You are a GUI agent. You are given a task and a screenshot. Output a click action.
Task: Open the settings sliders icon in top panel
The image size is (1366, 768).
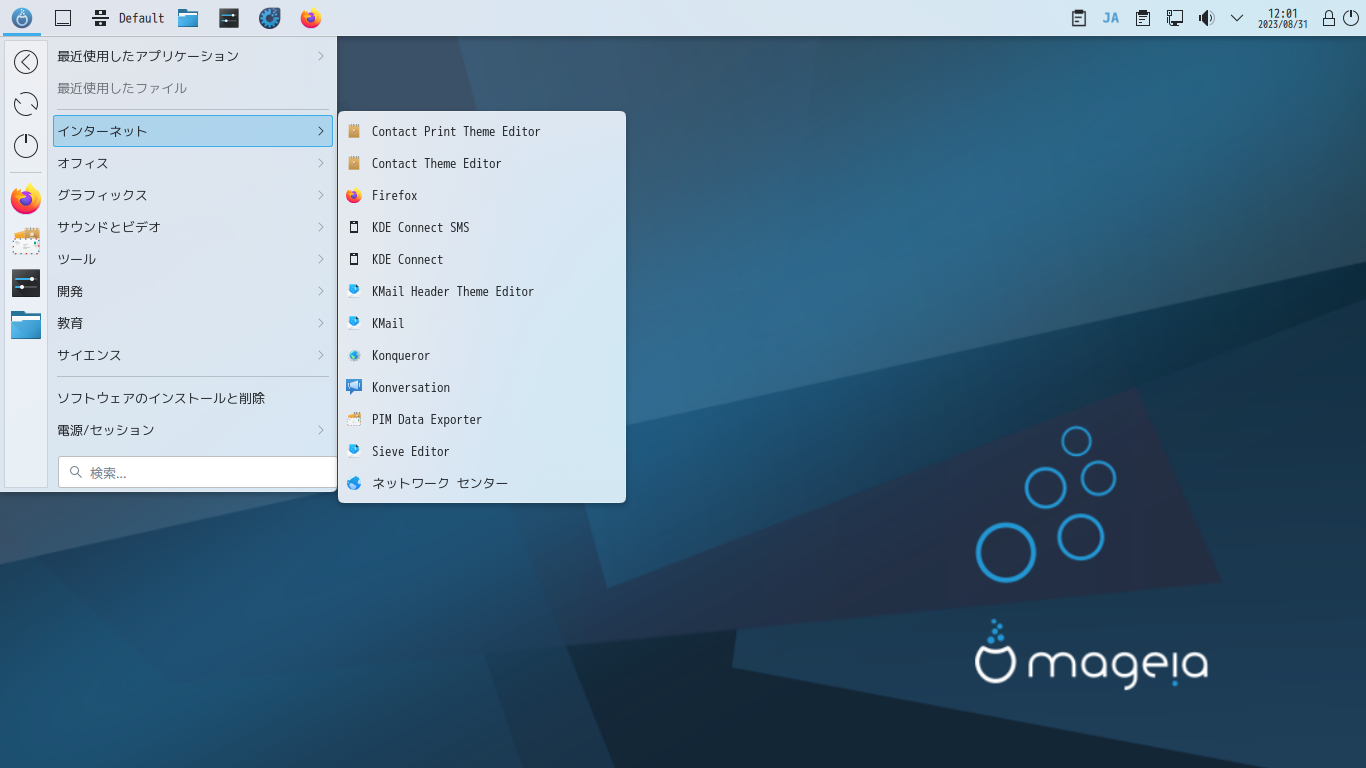229,18
